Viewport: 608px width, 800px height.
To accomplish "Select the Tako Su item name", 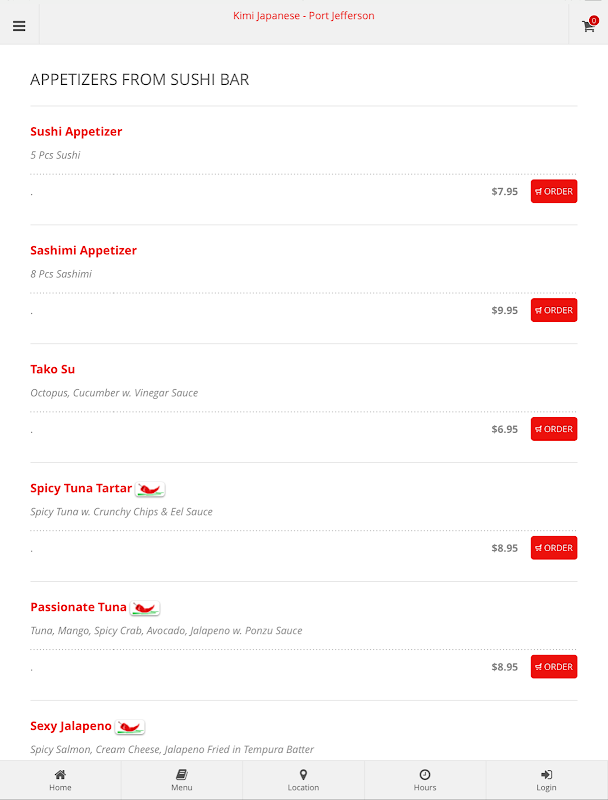I will click(53, 369).
